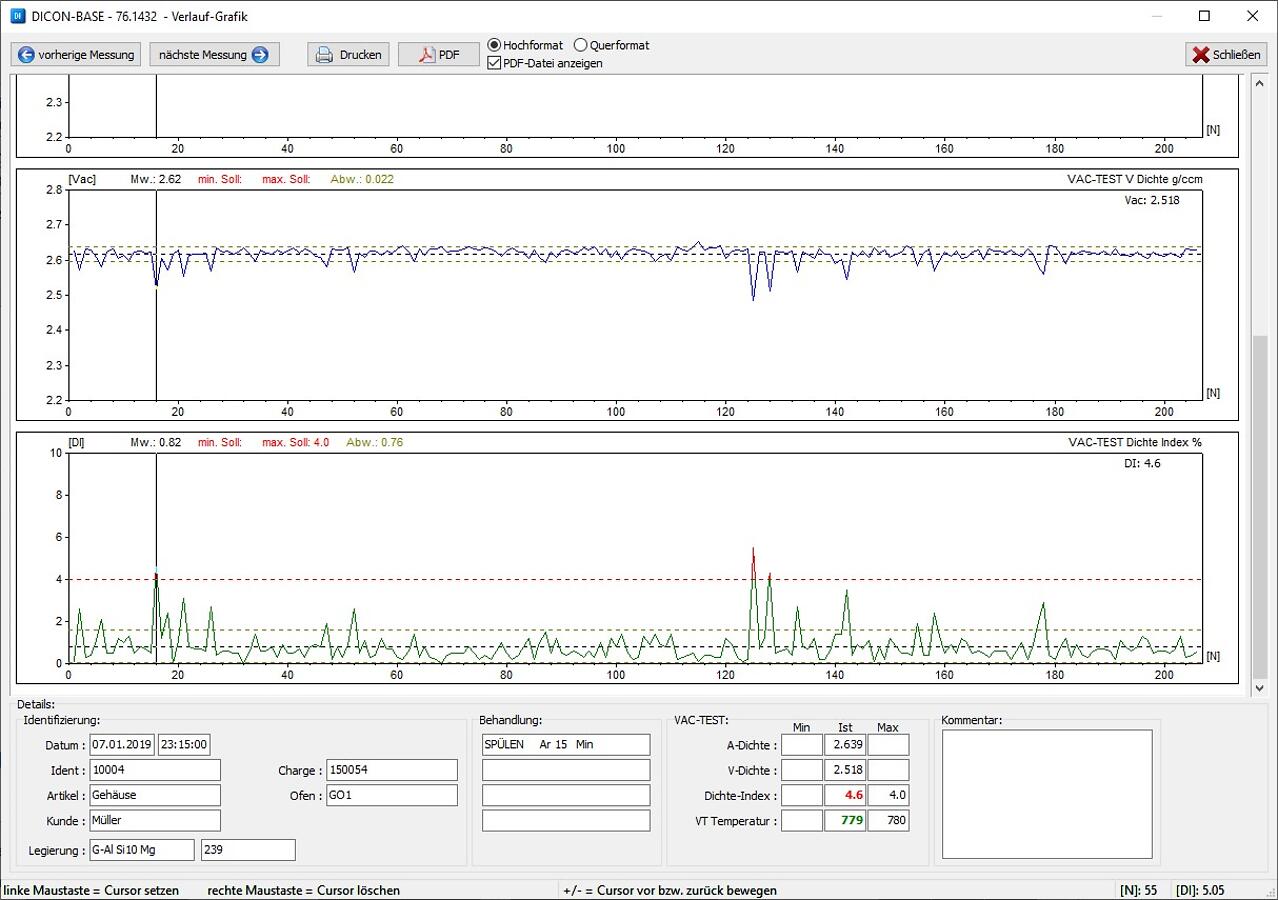
Task: Click the DI peak near measurement 125
Action: point(753,550)
